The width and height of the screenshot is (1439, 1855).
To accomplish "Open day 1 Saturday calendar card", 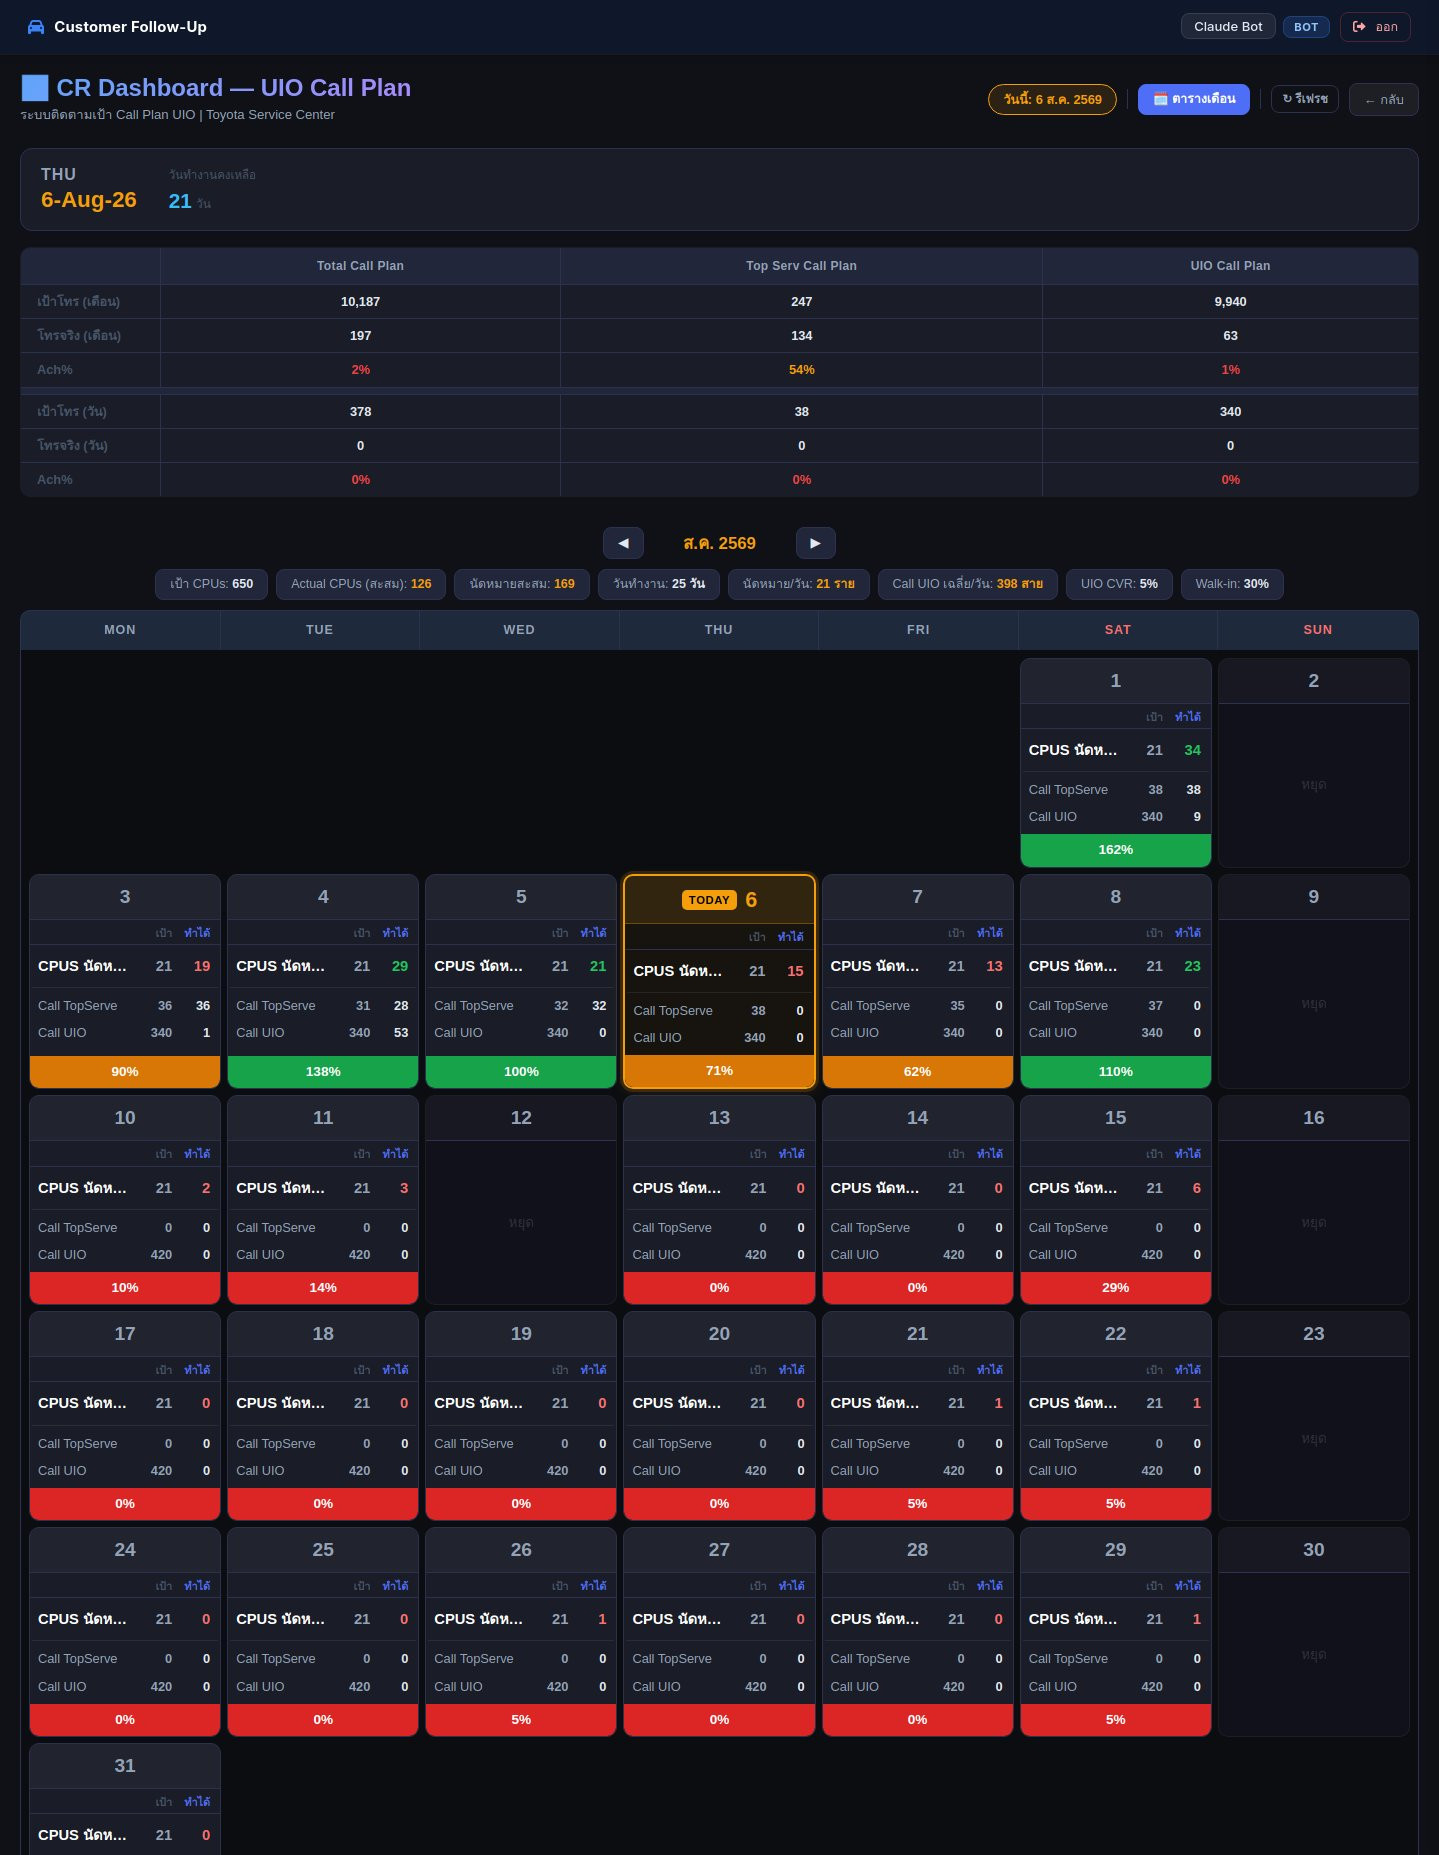I will tap(1115, 763).
